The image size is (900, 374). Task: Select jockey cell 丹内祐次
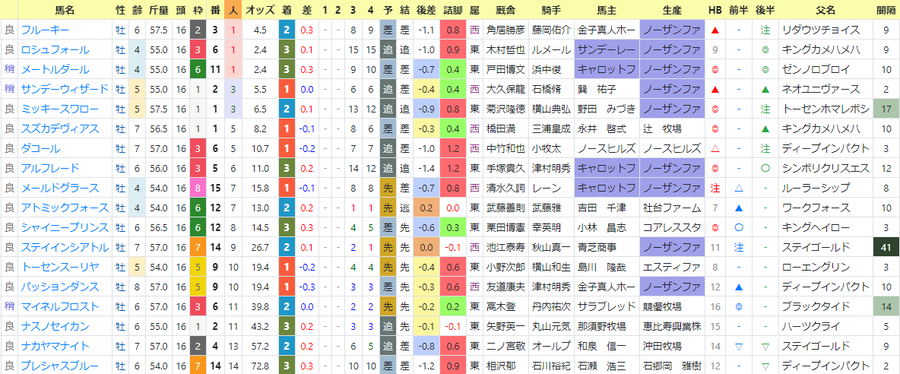tap(552, 307)
